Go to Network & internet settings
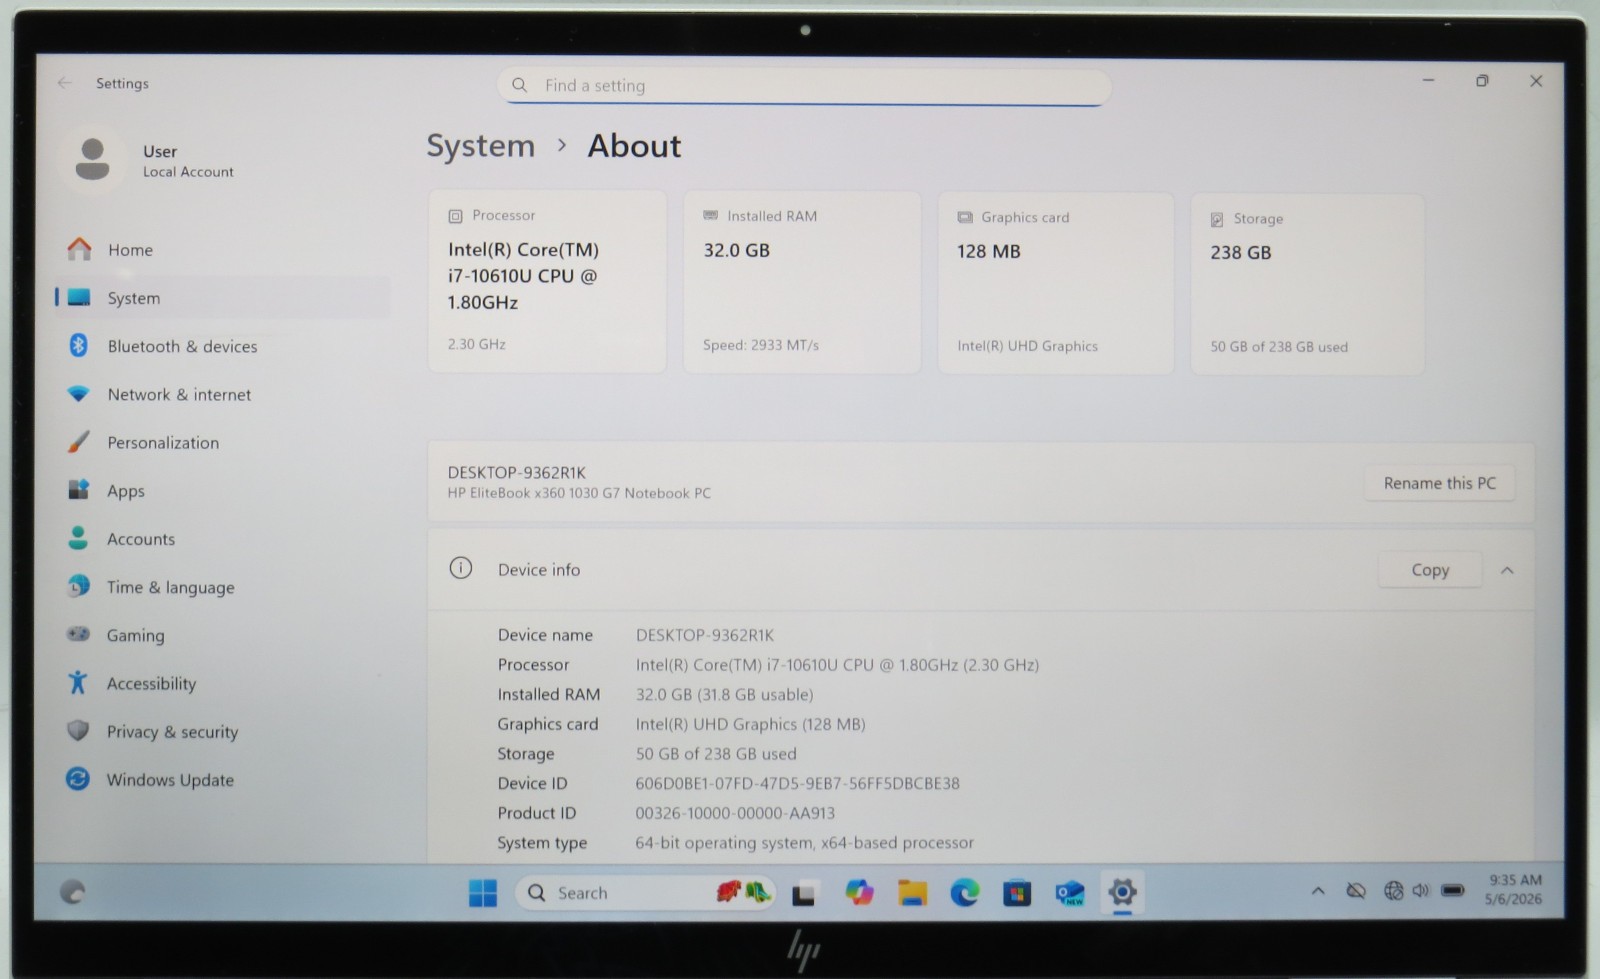The width and height of the screenshot is (1600, 979). click(179, 394)
